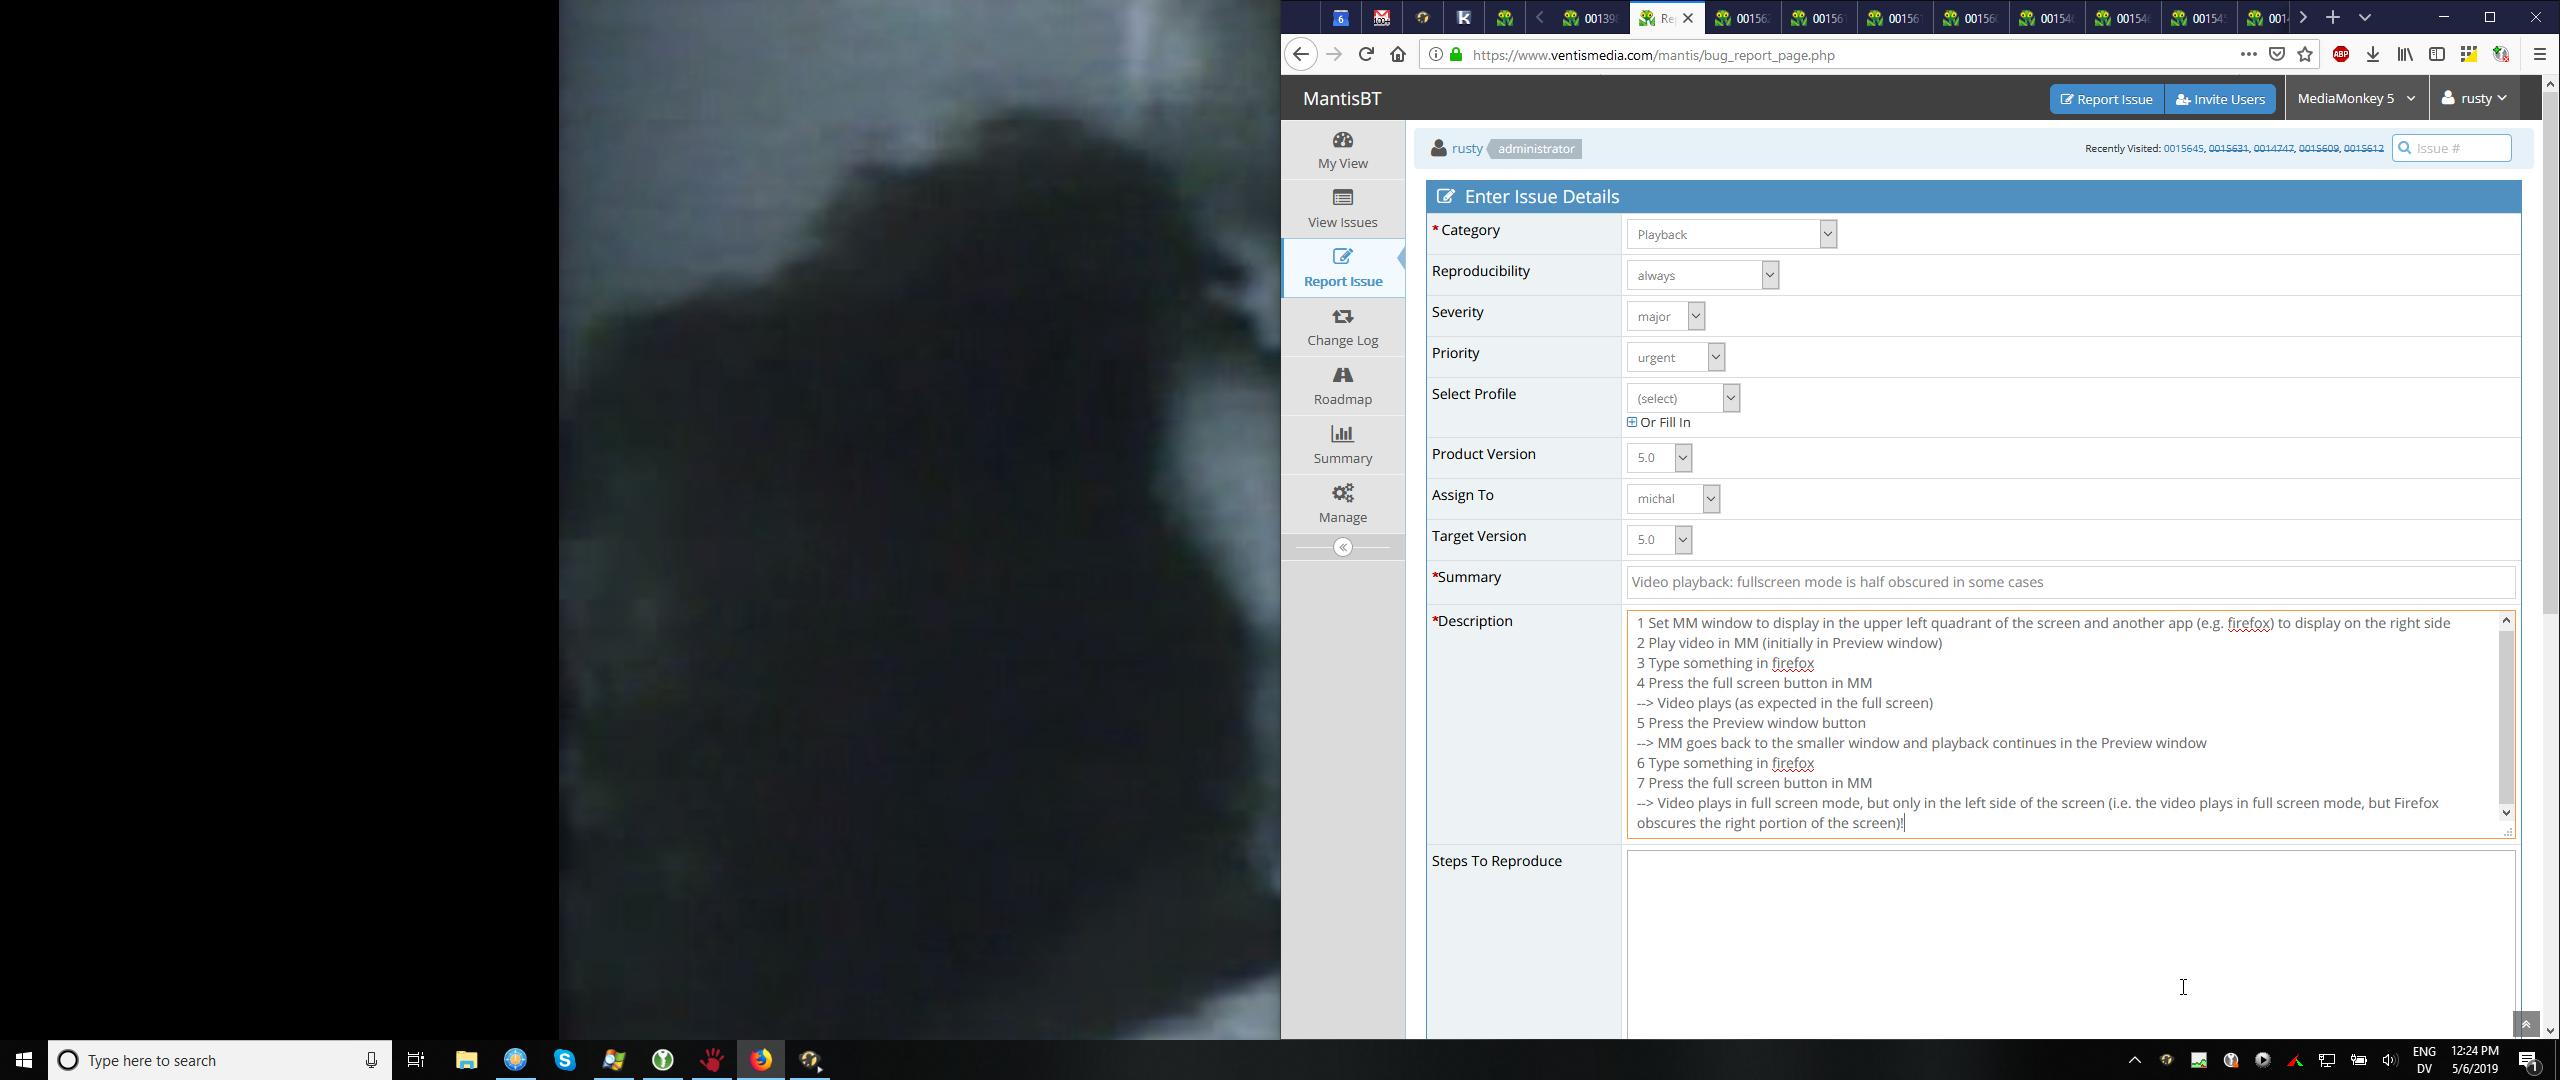Collapse the sidebar with chevron button
Image resolution: width=2560 pixels, height=1080 pixels.
tap(1342, 547)
